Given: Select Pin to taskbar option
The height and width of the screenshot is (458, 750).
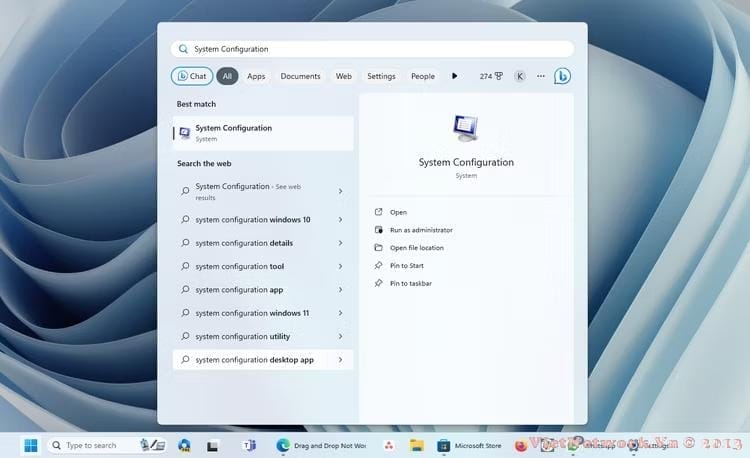Looking at the screenshot, I should coord(411,284).
